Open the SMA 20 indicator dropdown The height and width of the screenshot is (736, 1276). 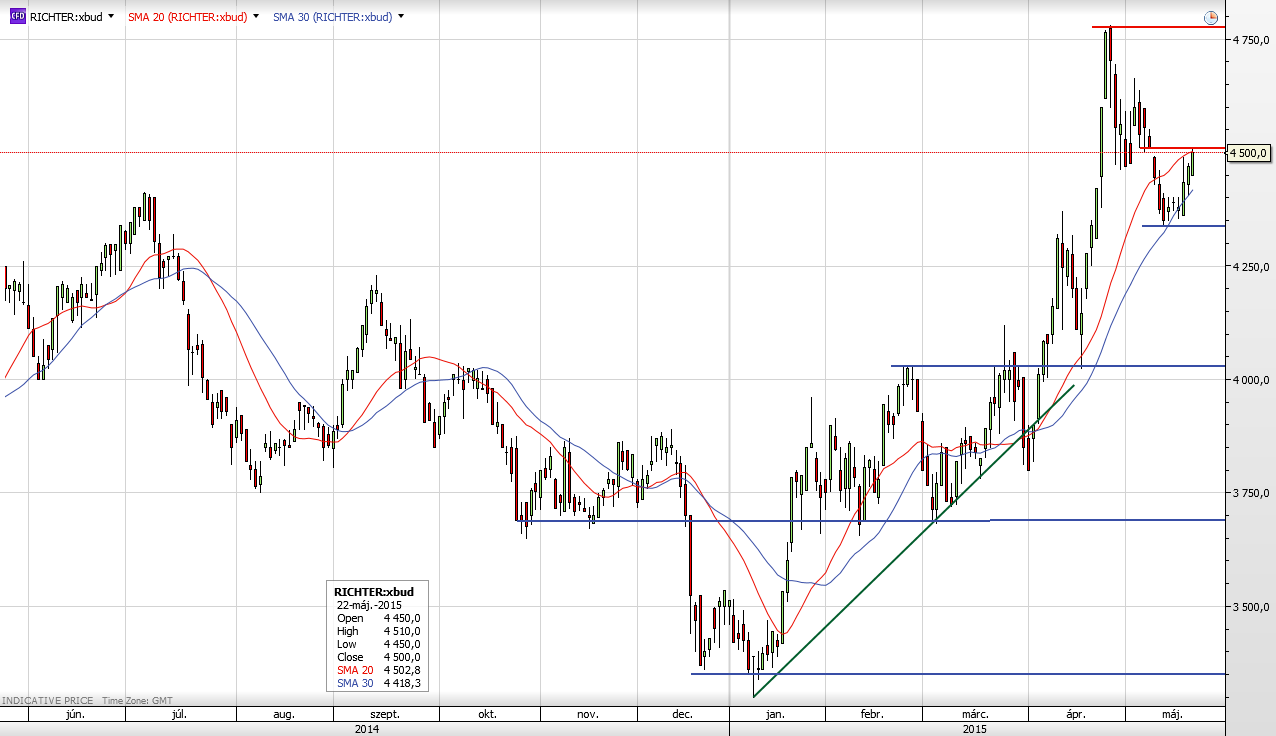tap(256, 16)
